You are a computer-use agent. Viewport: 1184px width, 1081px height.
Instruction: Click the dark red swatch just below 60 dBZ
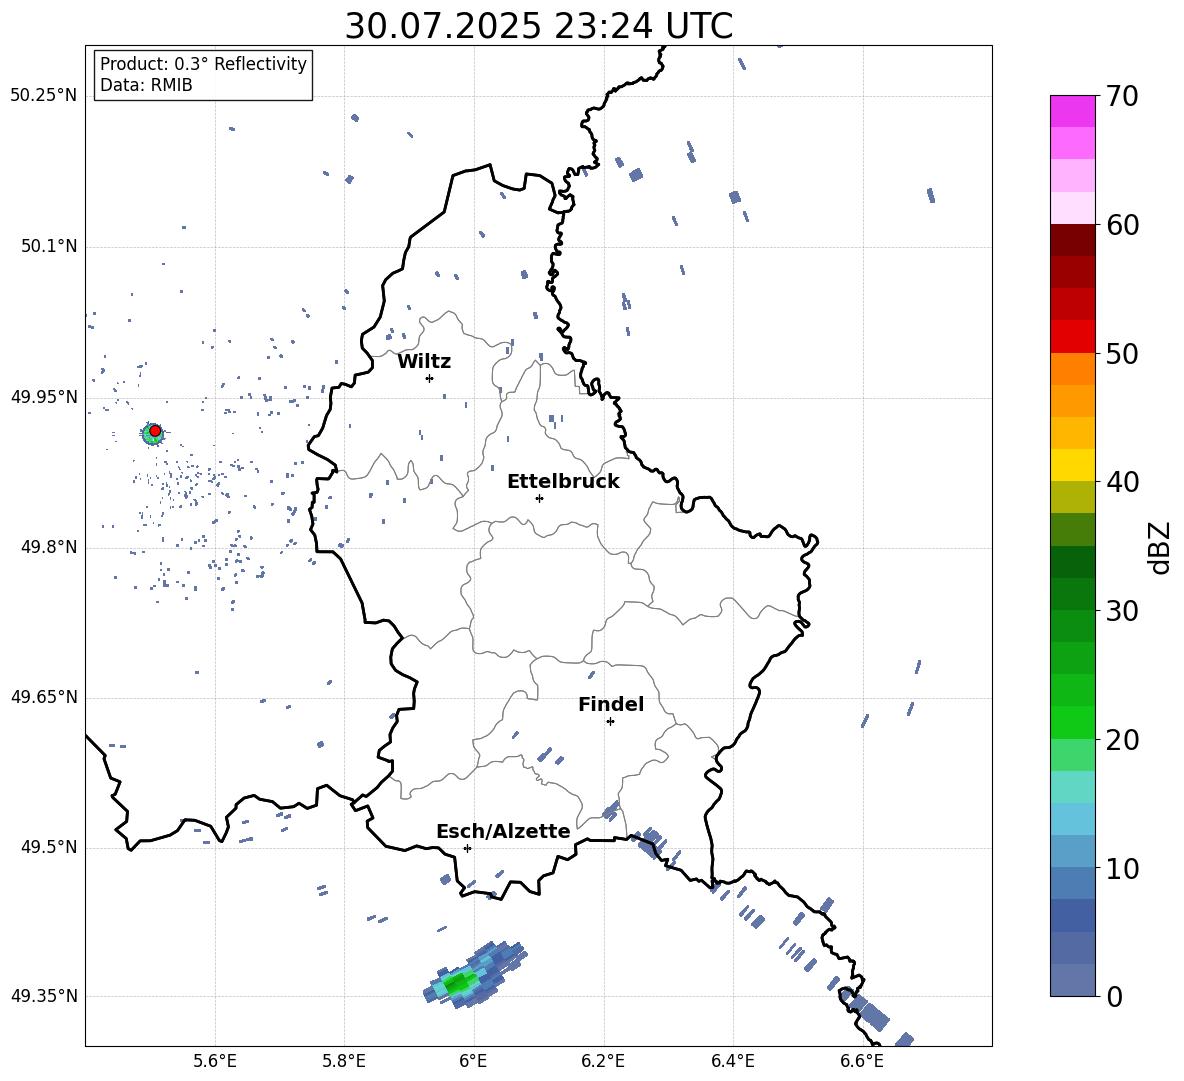click(1072, 240)
